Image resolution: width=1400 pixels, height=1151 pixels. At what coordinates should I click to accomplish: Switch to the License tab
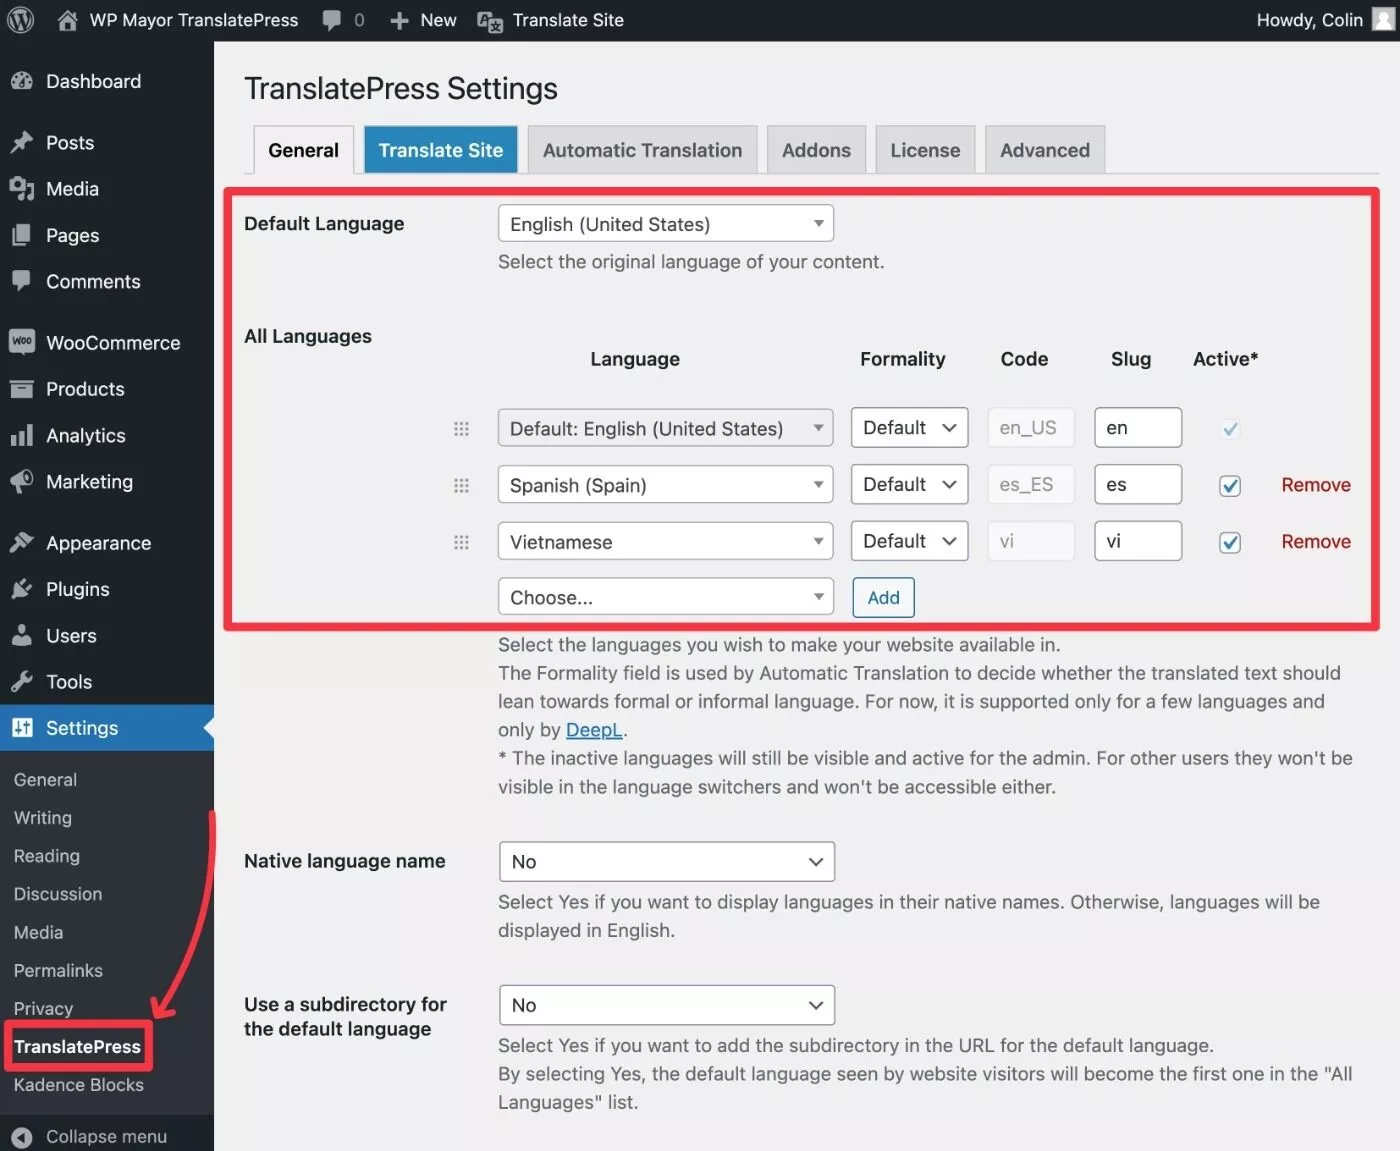925,150
